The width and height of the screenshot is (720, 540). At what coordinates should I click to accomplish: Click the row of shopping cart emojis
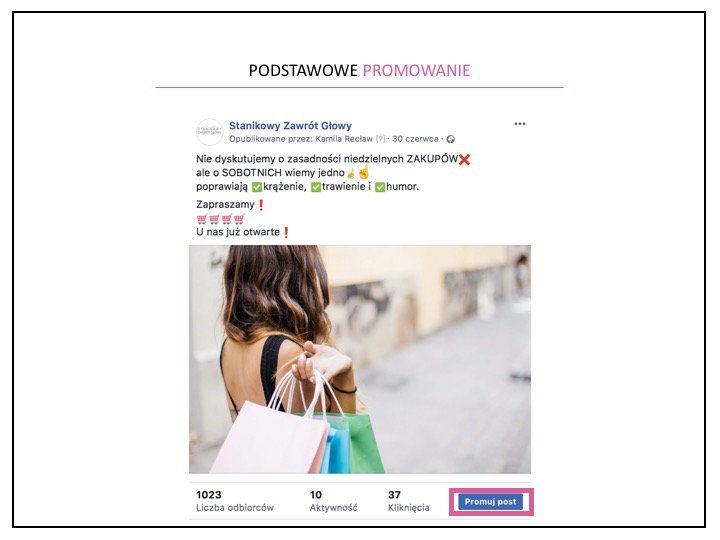(x=220, y=219)
